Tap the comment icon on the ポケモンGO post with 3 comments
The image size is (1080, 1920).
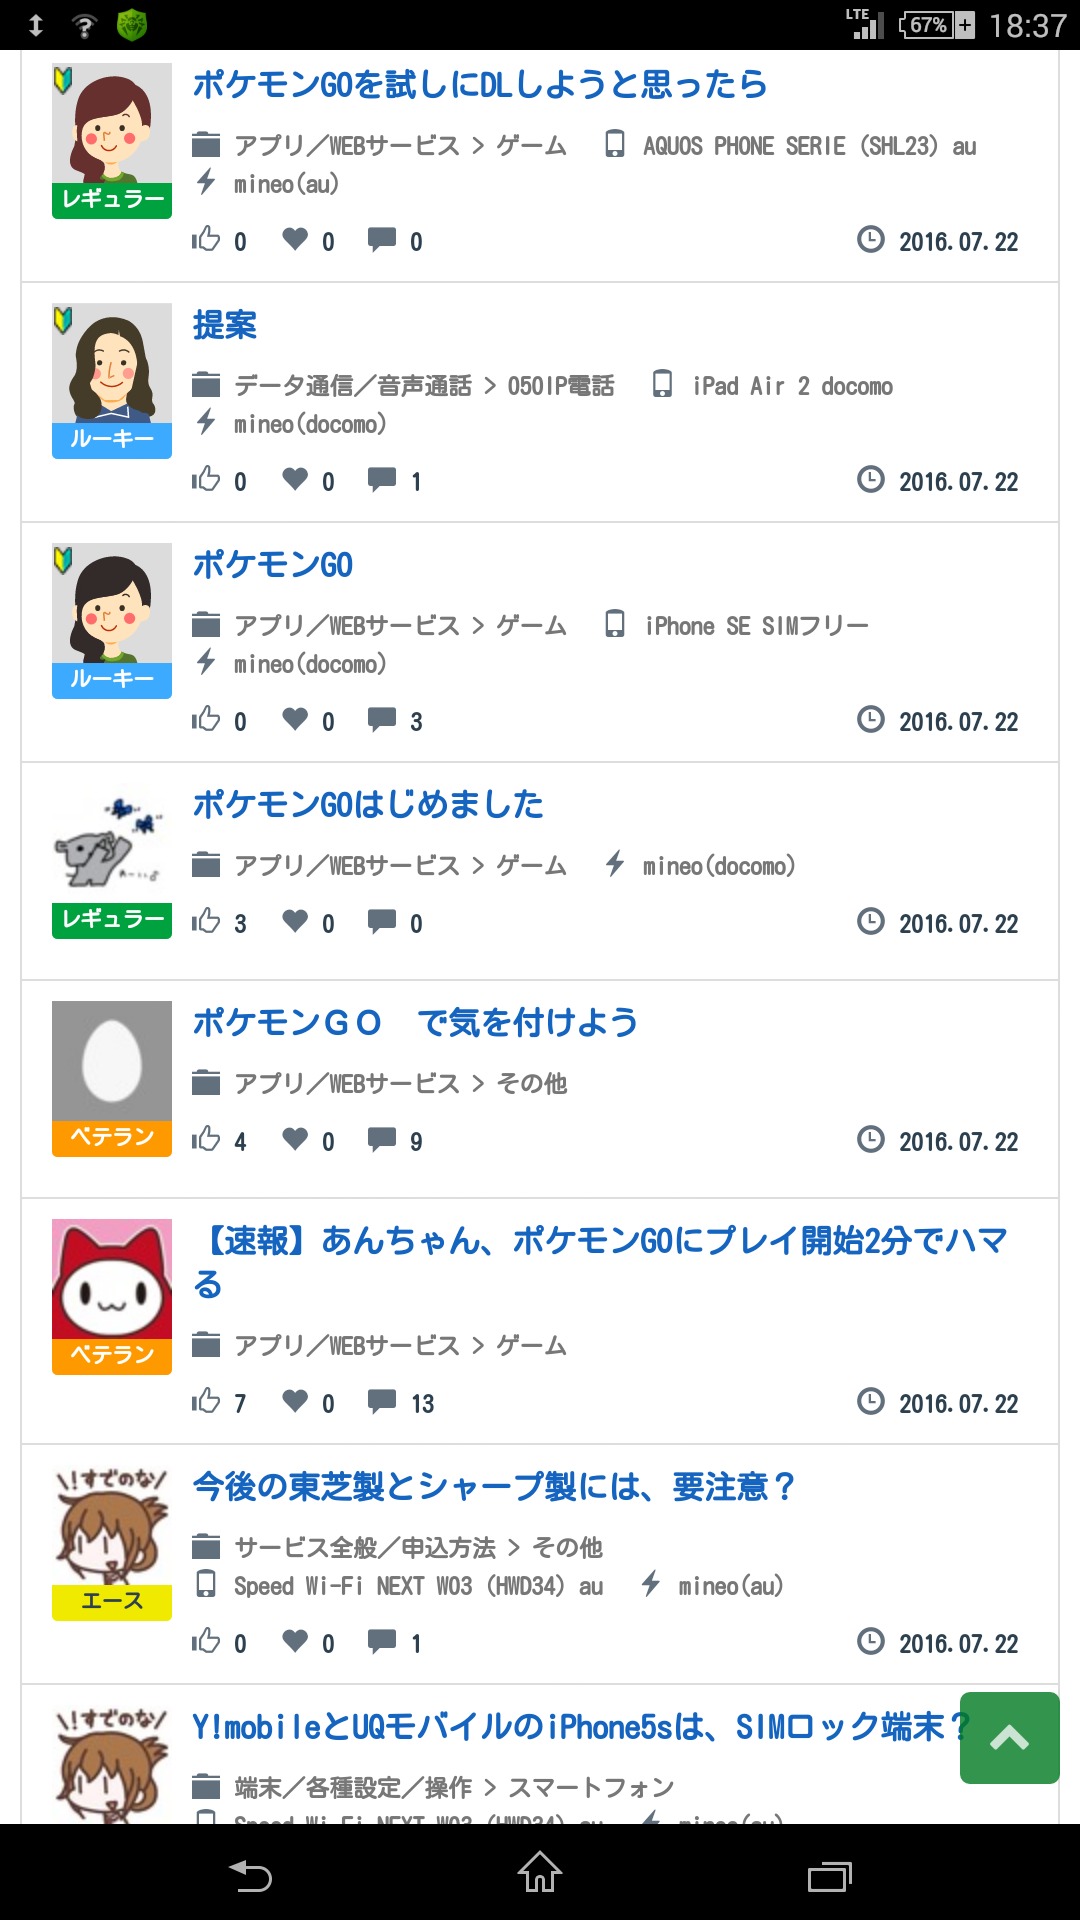coord(381,718)
